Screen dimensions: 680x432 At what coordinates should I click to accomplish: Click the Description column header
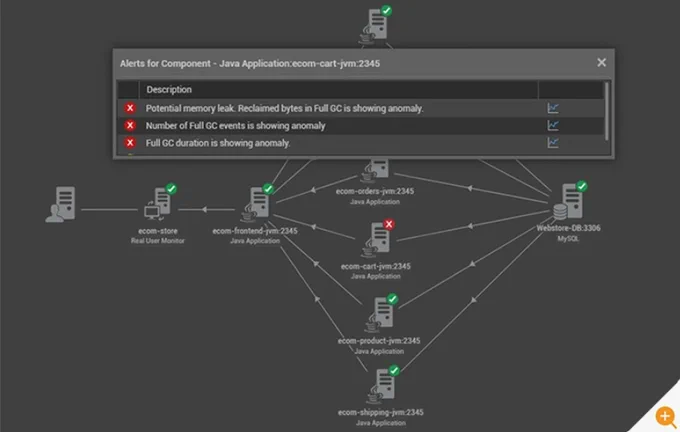[x=169, y=90]
